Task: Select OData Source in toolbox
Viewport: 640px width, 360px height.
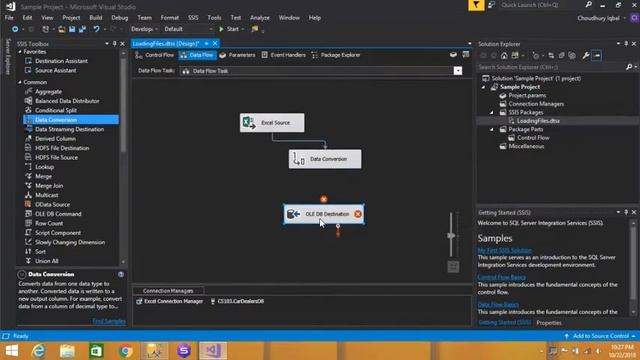Action: pos(52,204)
